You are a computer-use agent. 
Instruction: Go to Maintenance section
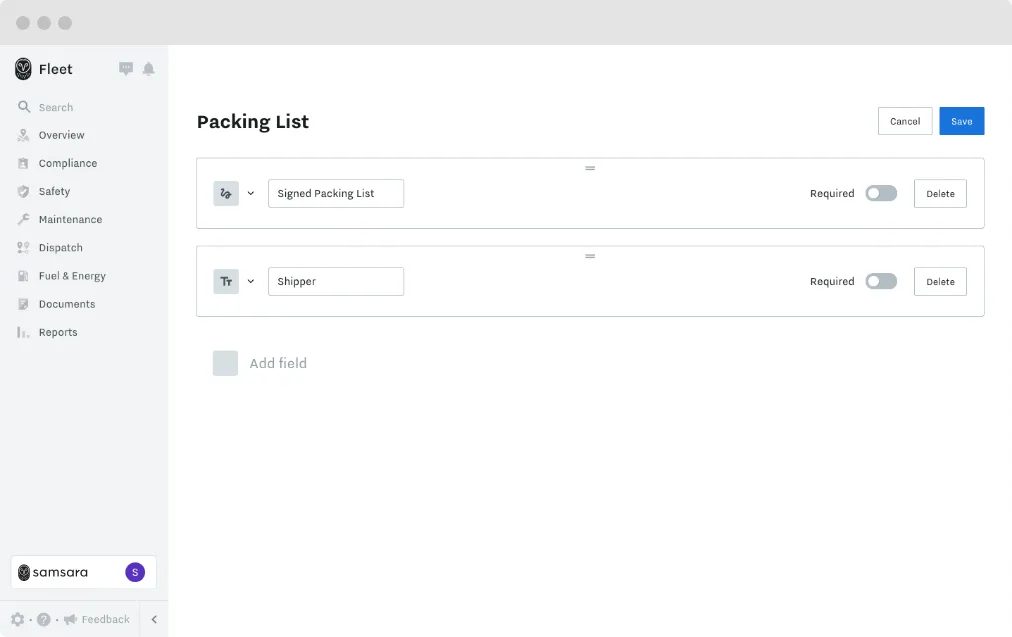pos(70,219)
